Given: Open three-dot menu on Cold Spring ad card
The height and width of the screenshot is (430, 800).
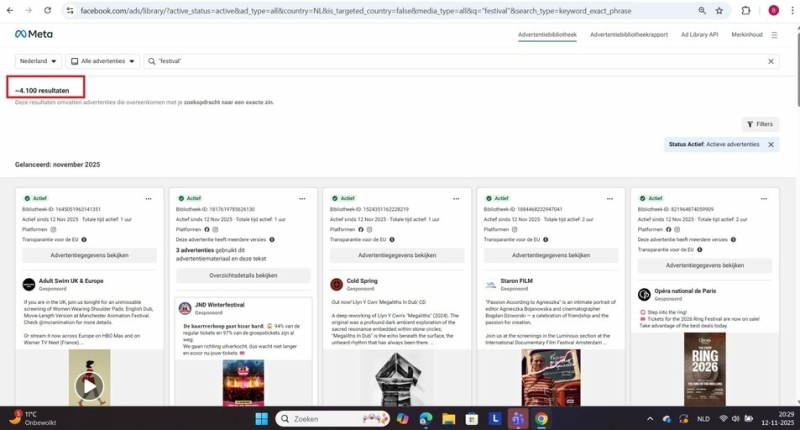Looking at the screenshot, I should [455, 198].
